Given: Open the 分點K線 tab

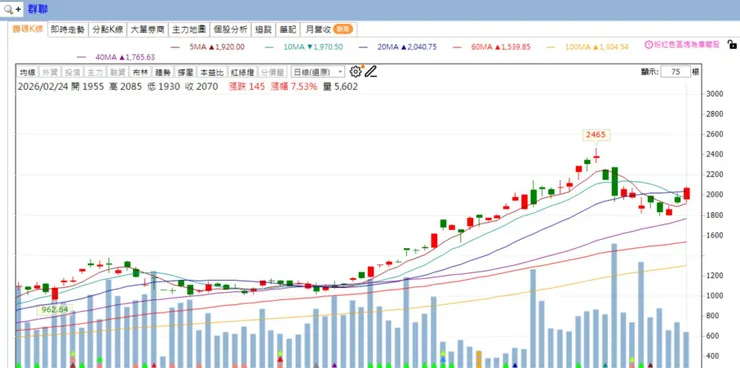Looking at the screenshot, I should click(x=108, y=29).
